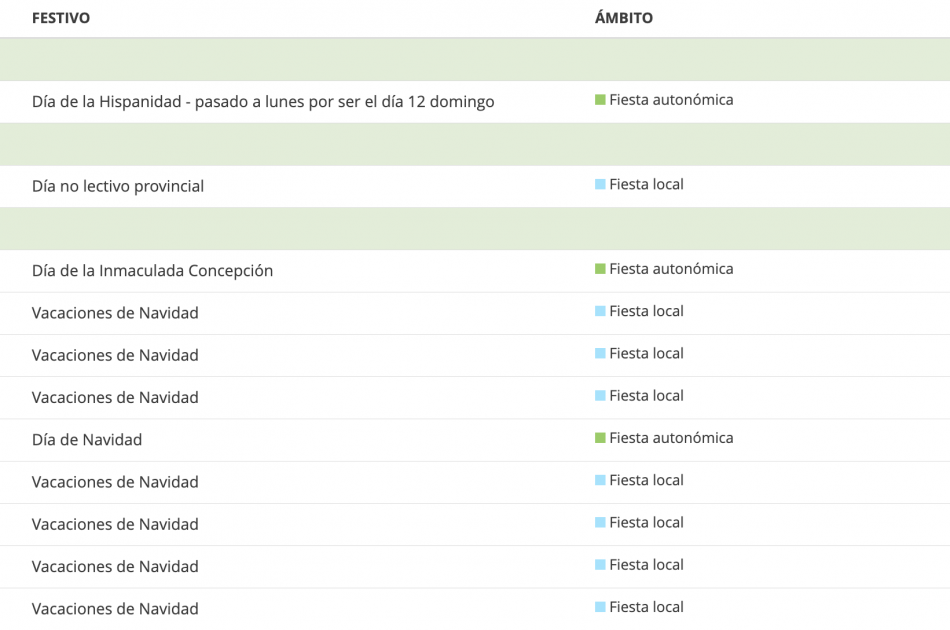Select first Vacaciones de Navidad below Inmaculada Concepción

(x=115, y=313)
